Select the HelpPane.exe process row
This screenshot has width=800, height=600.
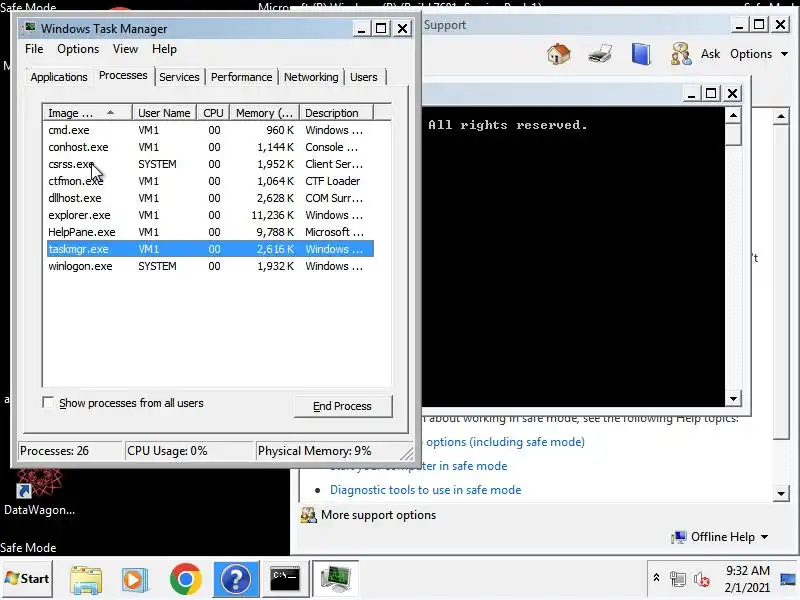pyautogui.click(x=210, y=232)
